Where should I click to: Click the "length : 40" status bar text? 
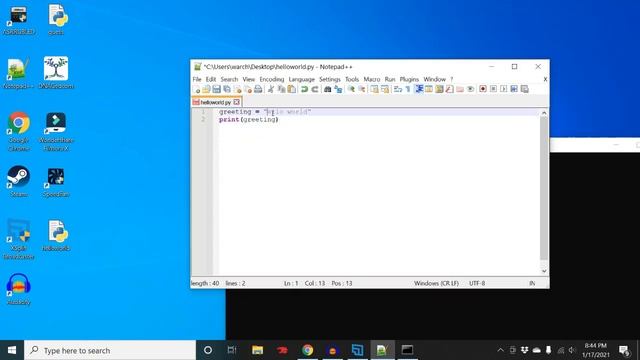point(205,283)
